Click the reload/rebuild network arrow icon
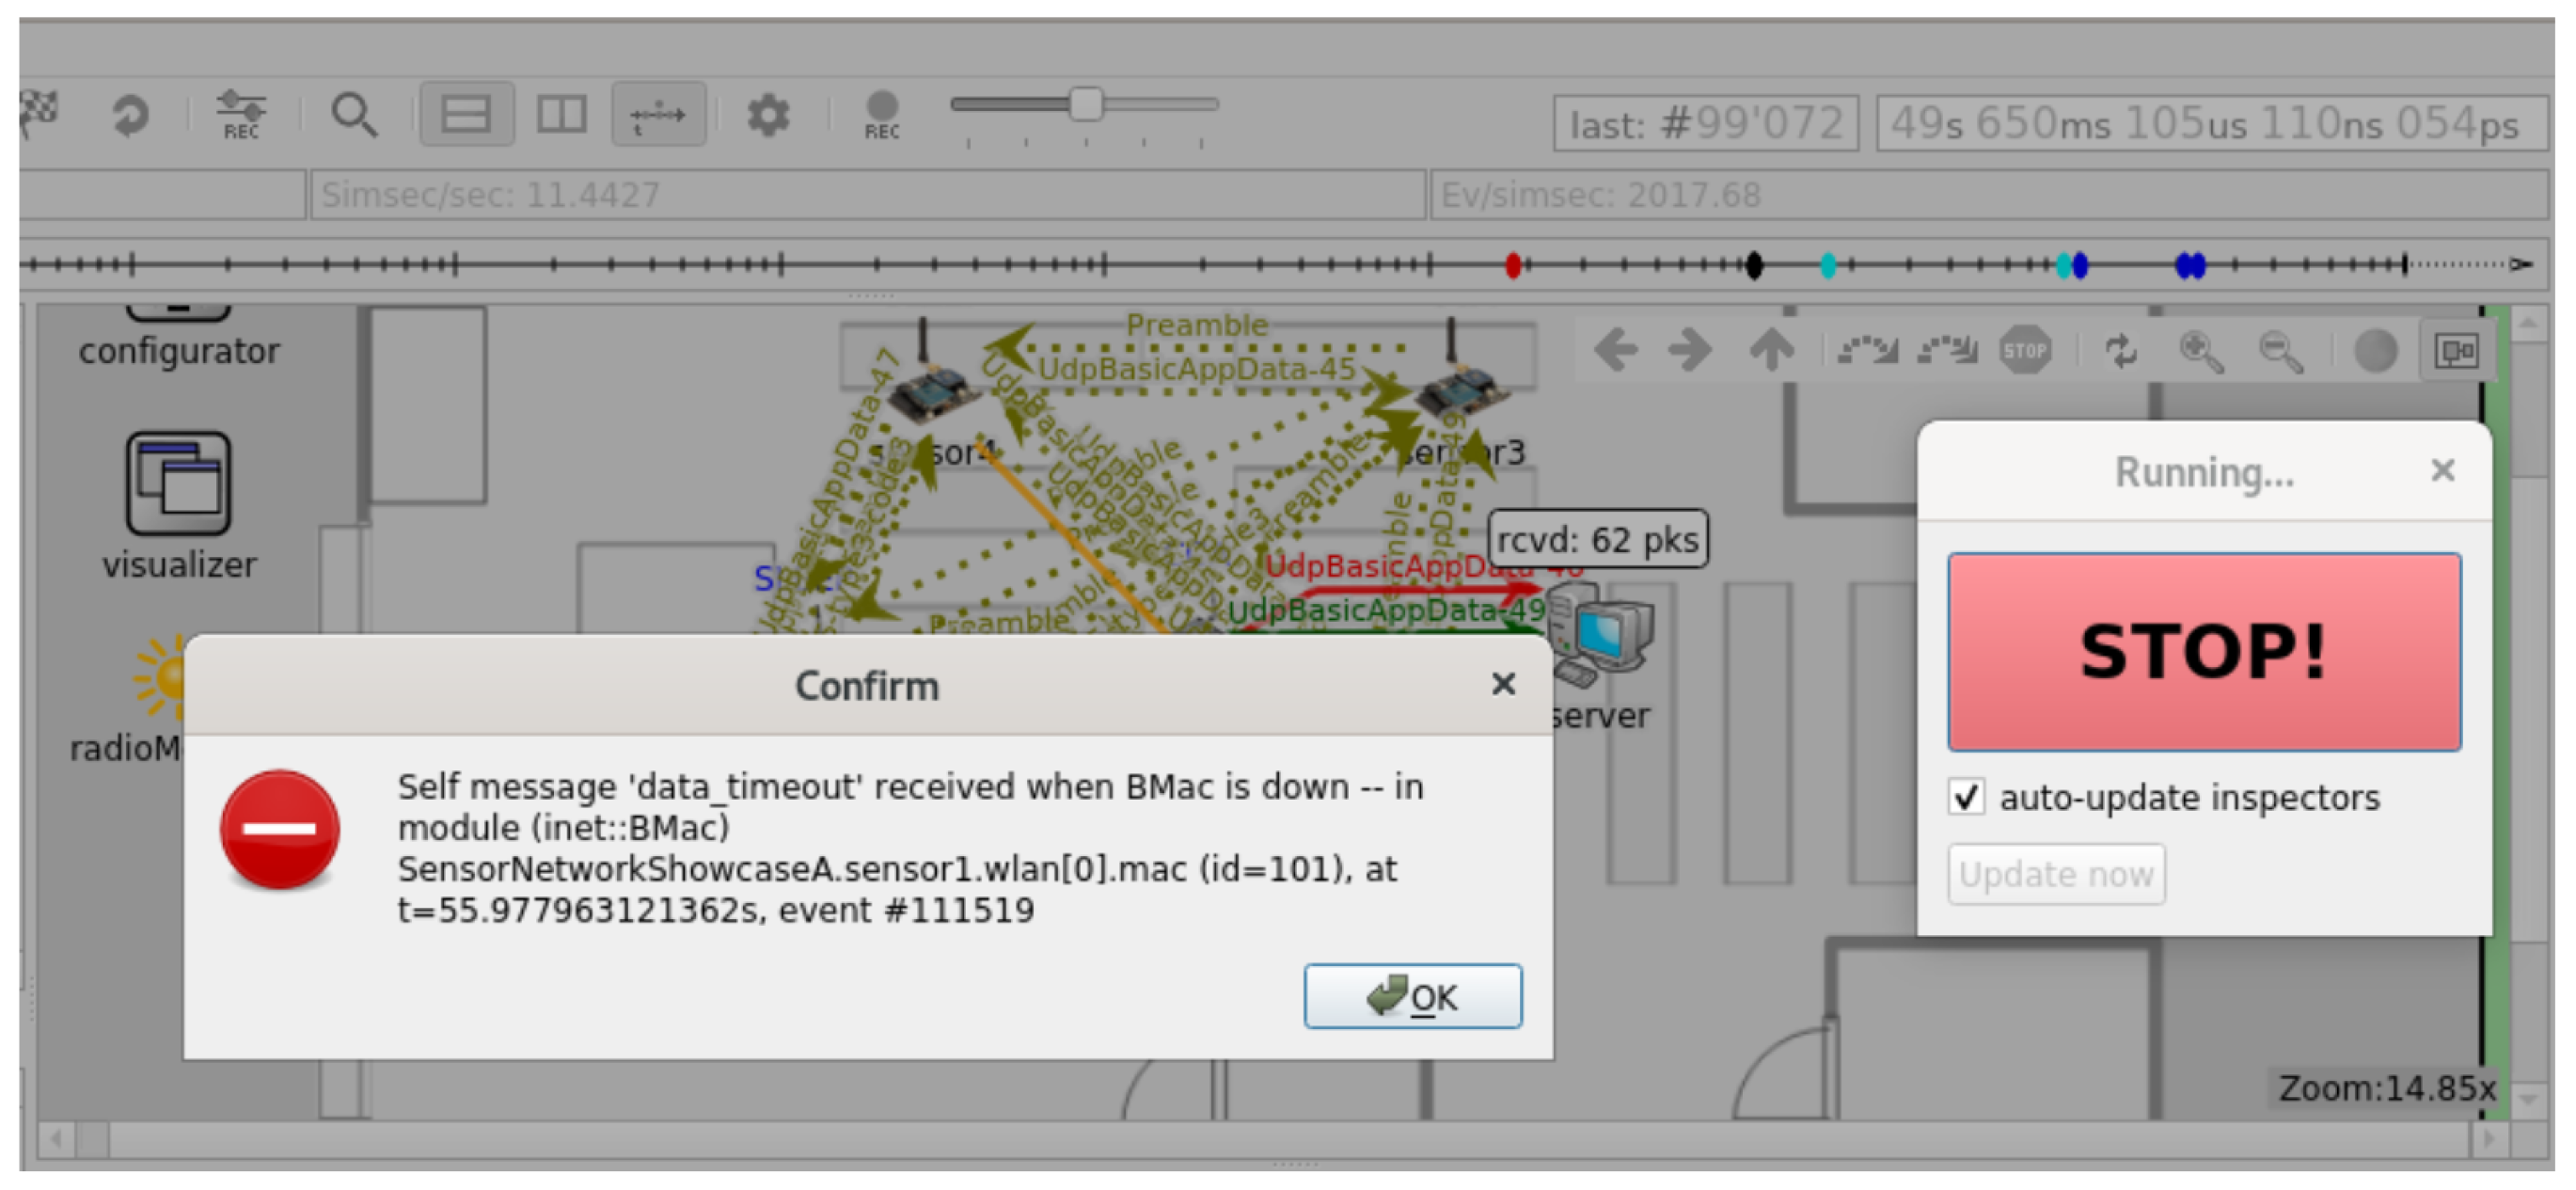The image size is (2576, 1190). pyautogui.click(x=130, y=115)
